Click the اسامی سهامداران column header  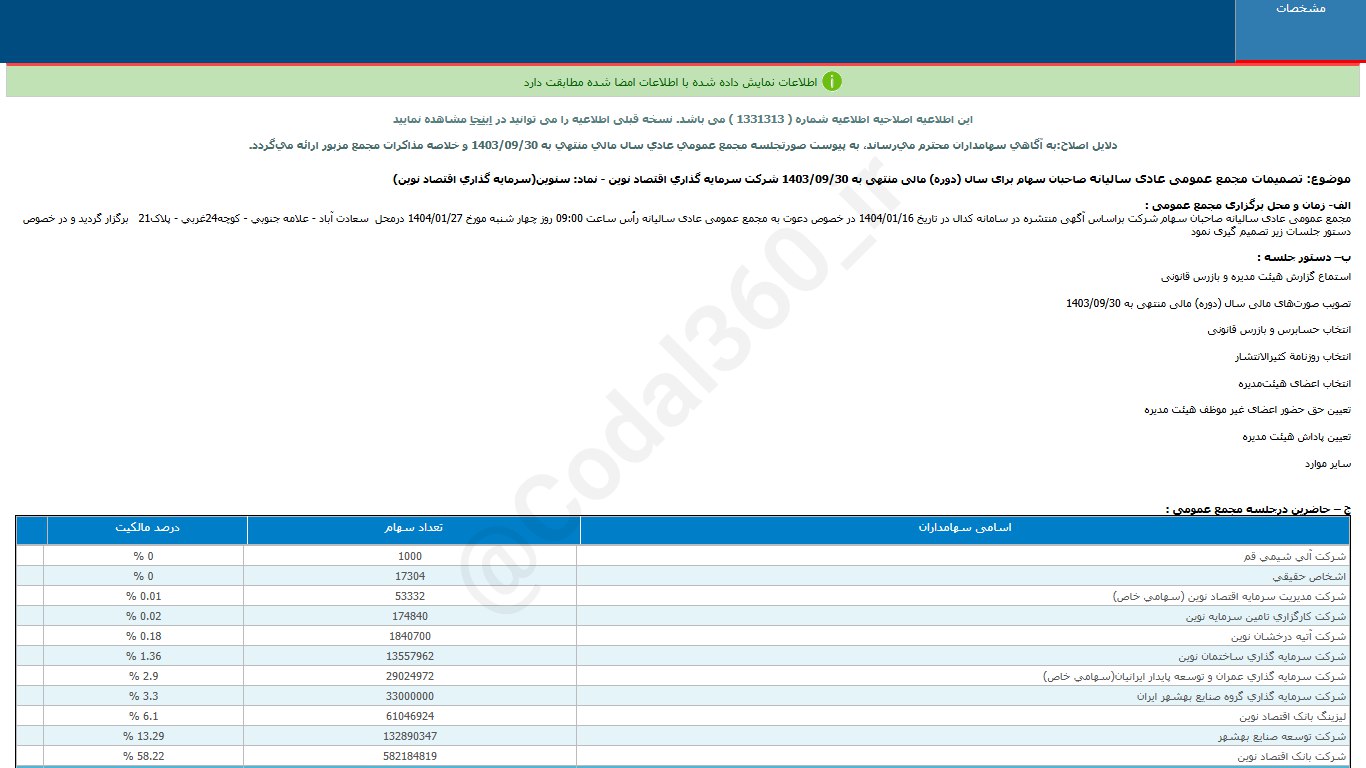click(964, 528)
